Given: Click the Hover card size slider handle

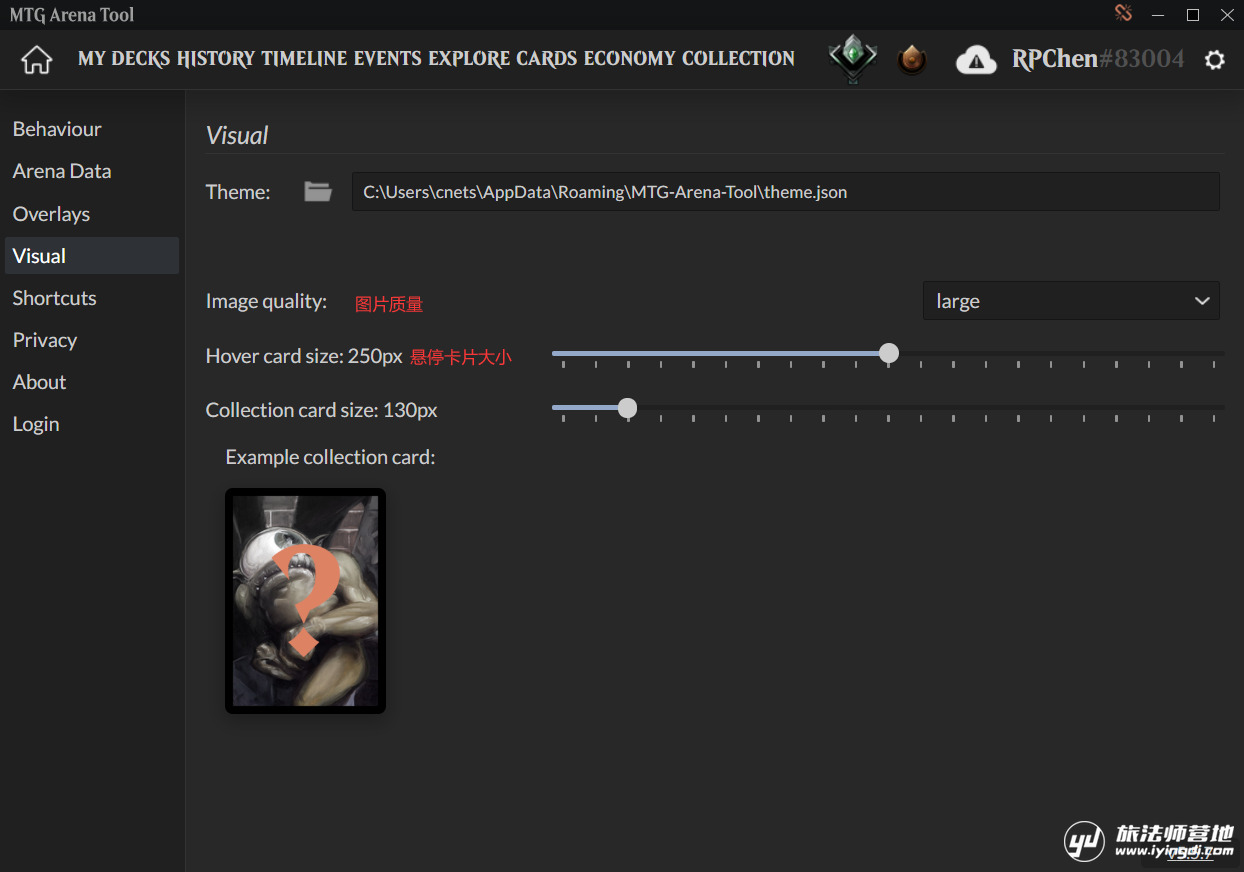Looking at the screenshot, I should click(x=888, y=353).
